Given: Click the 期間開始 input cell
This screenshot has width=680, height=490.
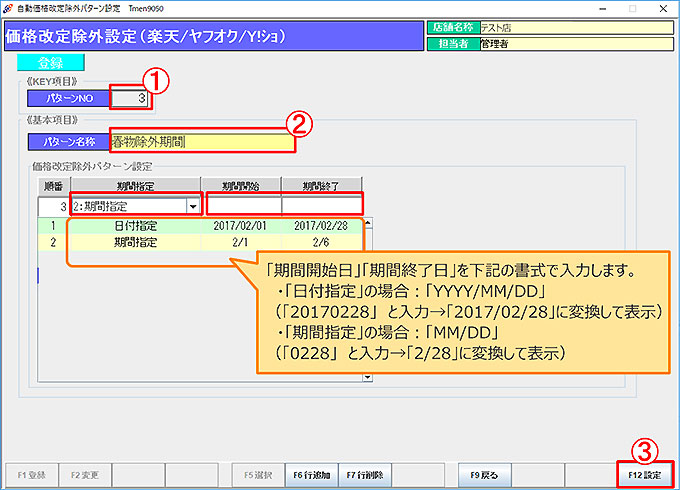Looking at the screenshot, I should tap(244, 206).
